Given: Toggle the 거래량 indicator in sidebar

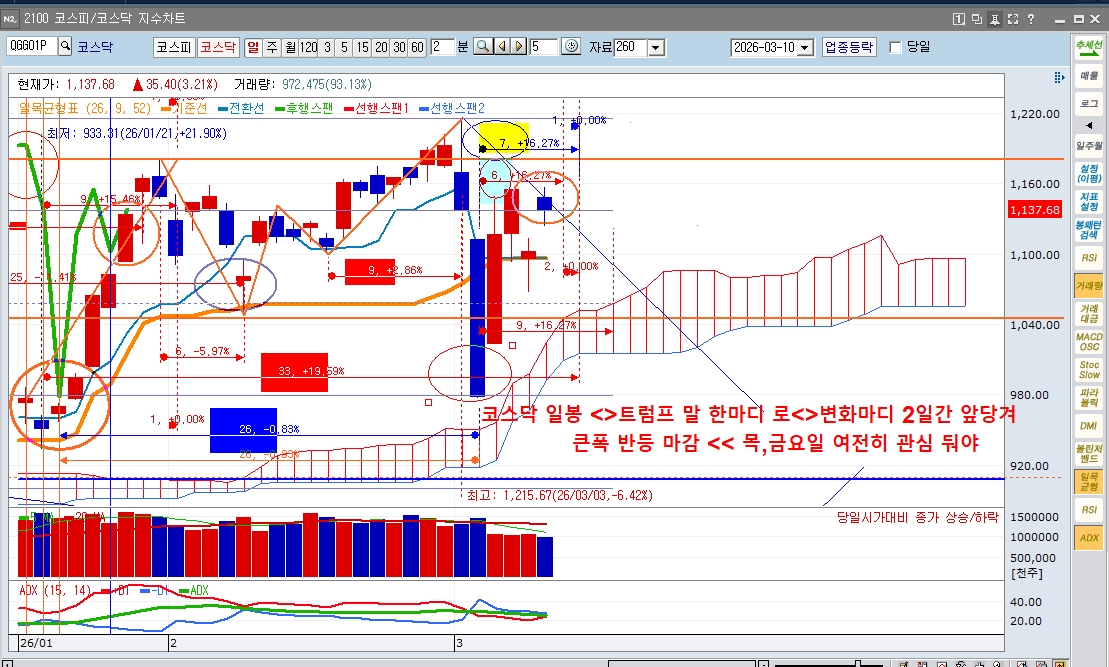Looking at the screenshot, I should 1089,286.
